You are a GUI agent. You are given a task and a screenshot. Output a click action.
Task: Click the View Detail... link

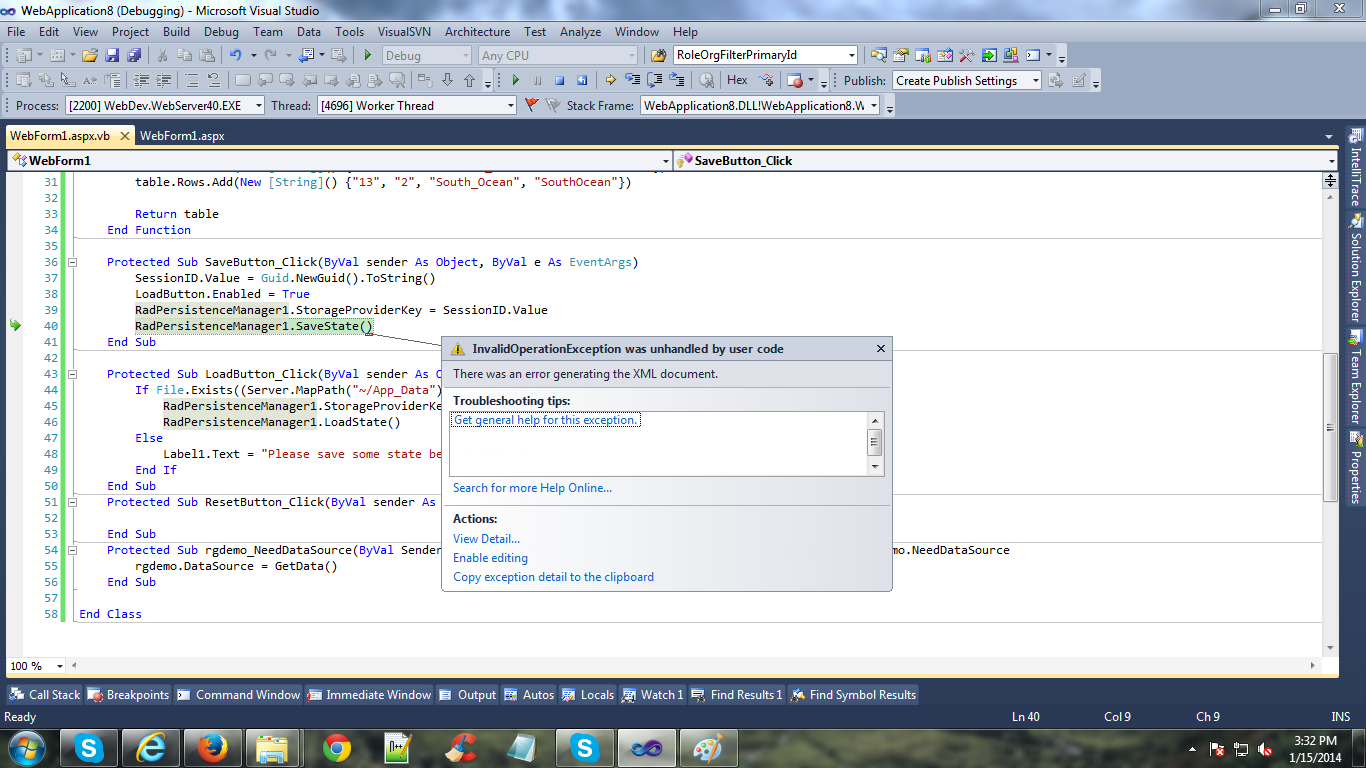click(x=486, y=539)
